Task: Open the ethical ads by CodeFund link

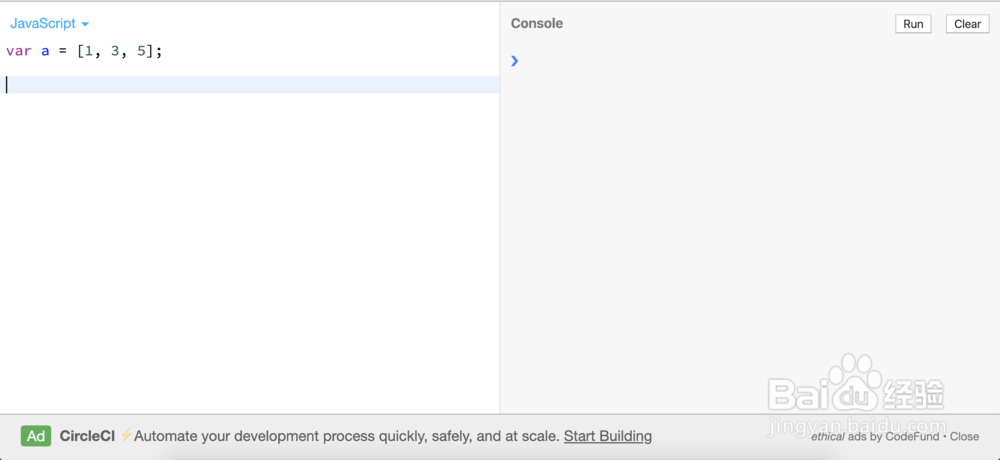Action: point(875,437)
